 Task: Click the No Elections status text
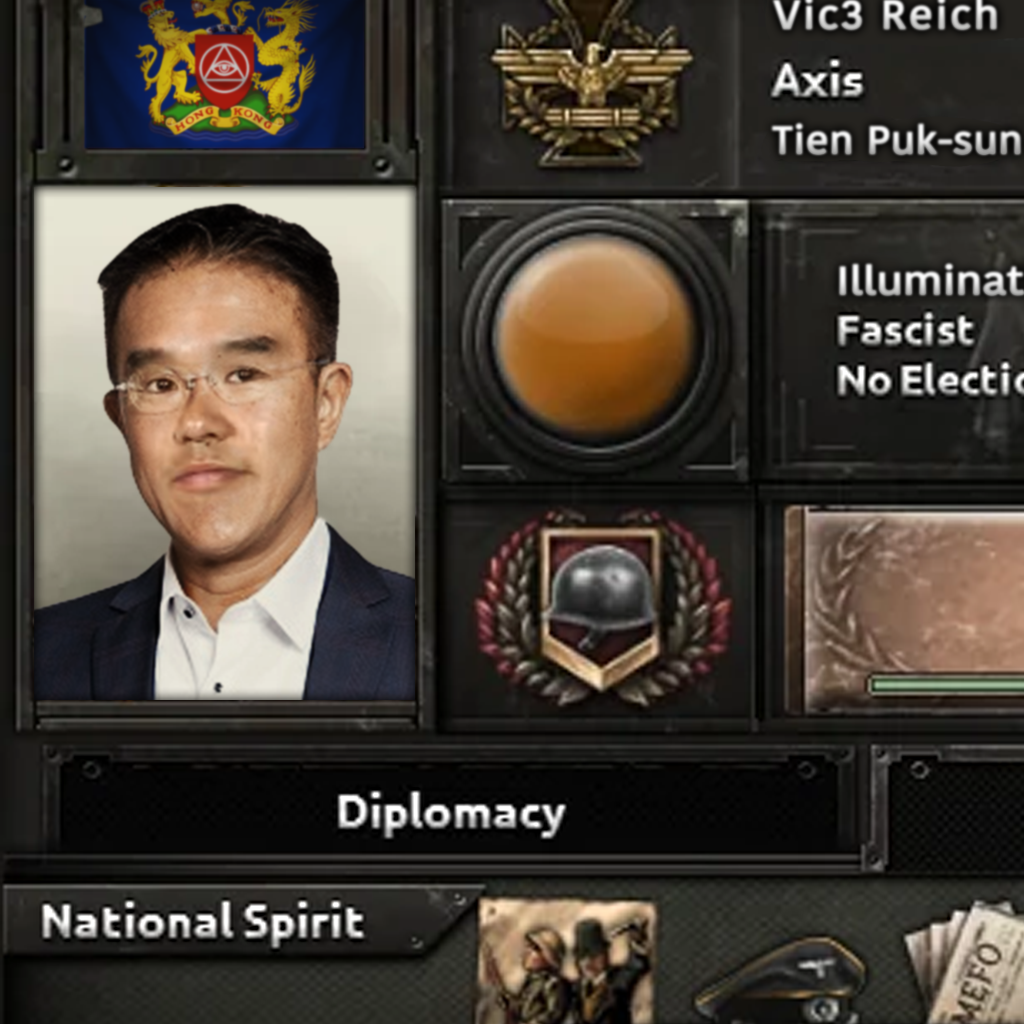pos(930,380)
